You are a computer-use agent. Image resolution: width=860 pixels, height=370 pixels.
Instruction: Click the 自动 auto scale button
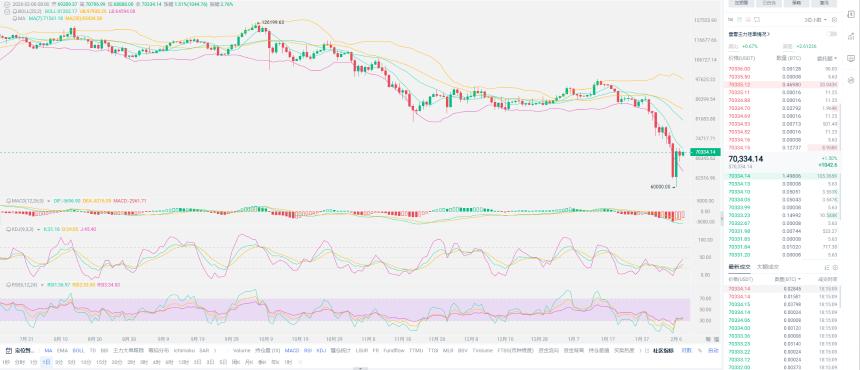point(713,350)
